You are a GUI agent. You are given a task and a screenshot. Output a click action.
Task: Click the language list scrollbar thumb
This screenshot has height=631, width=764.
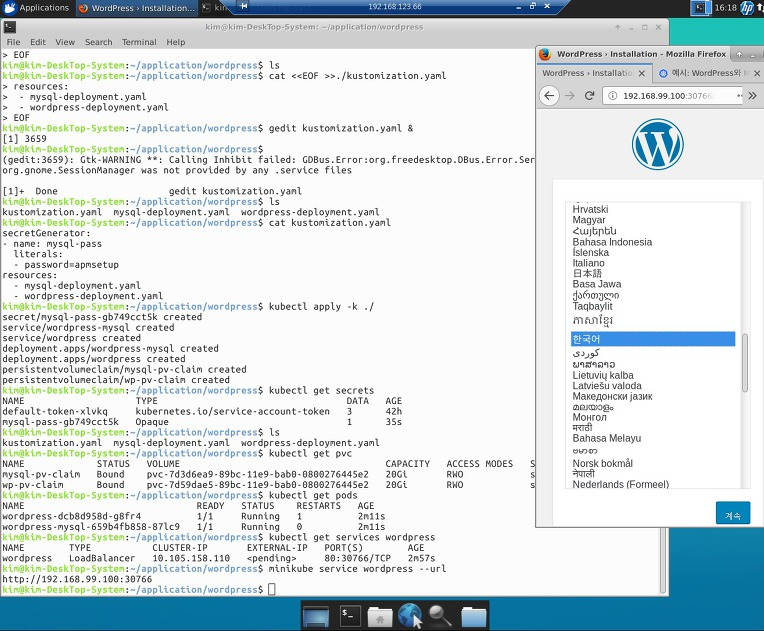pyautogui.click(x=745, y=363)
